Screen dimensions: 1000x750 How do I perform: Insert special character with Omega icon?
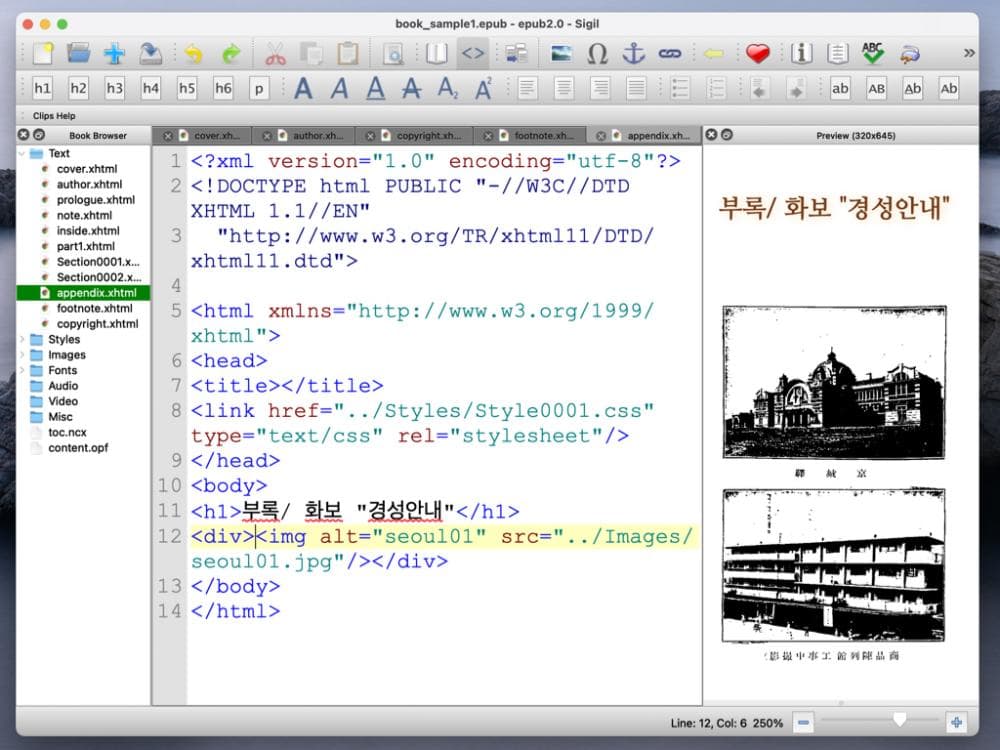pos(597,54)
